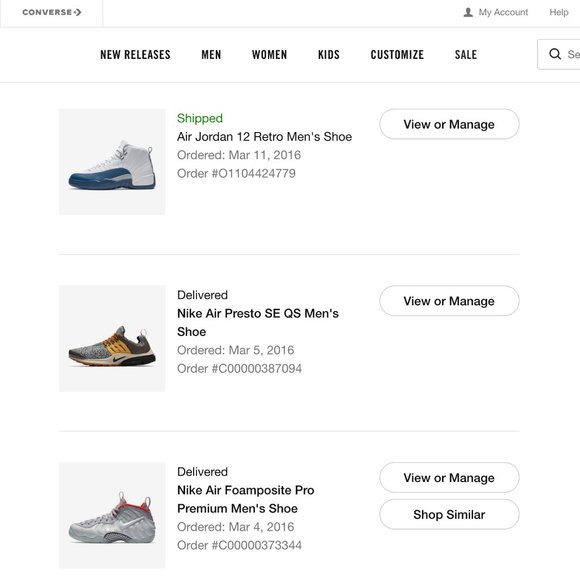
Task: Click Shop Similar for Foamposite Pro
Action: tap(449, 515)
